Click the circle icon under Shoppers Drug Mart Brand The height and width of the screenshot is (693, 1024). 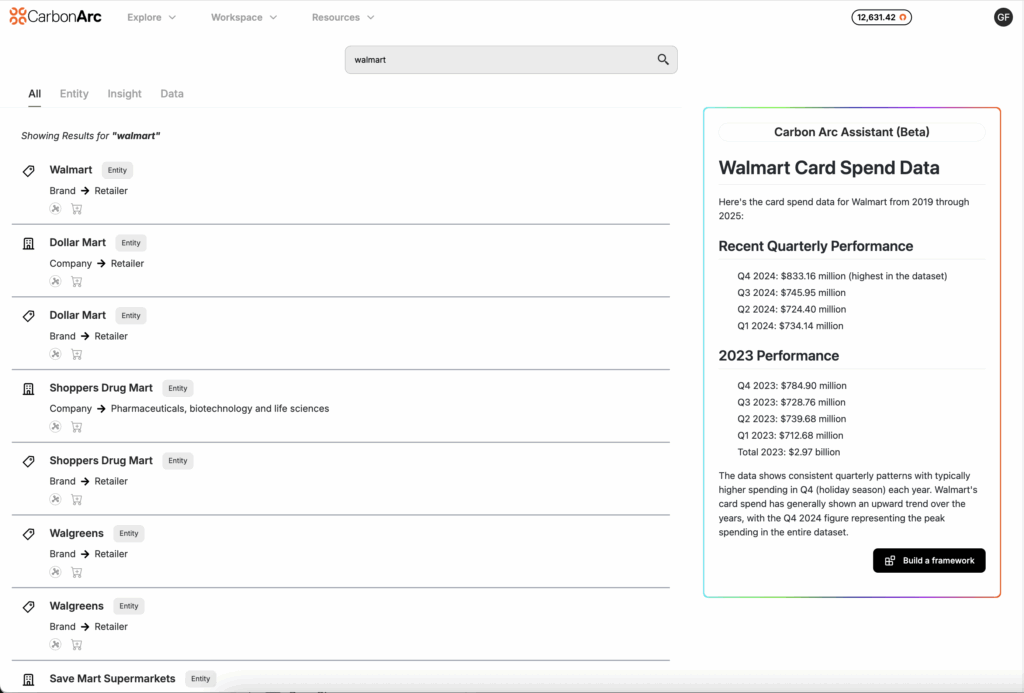pos(56,499)
